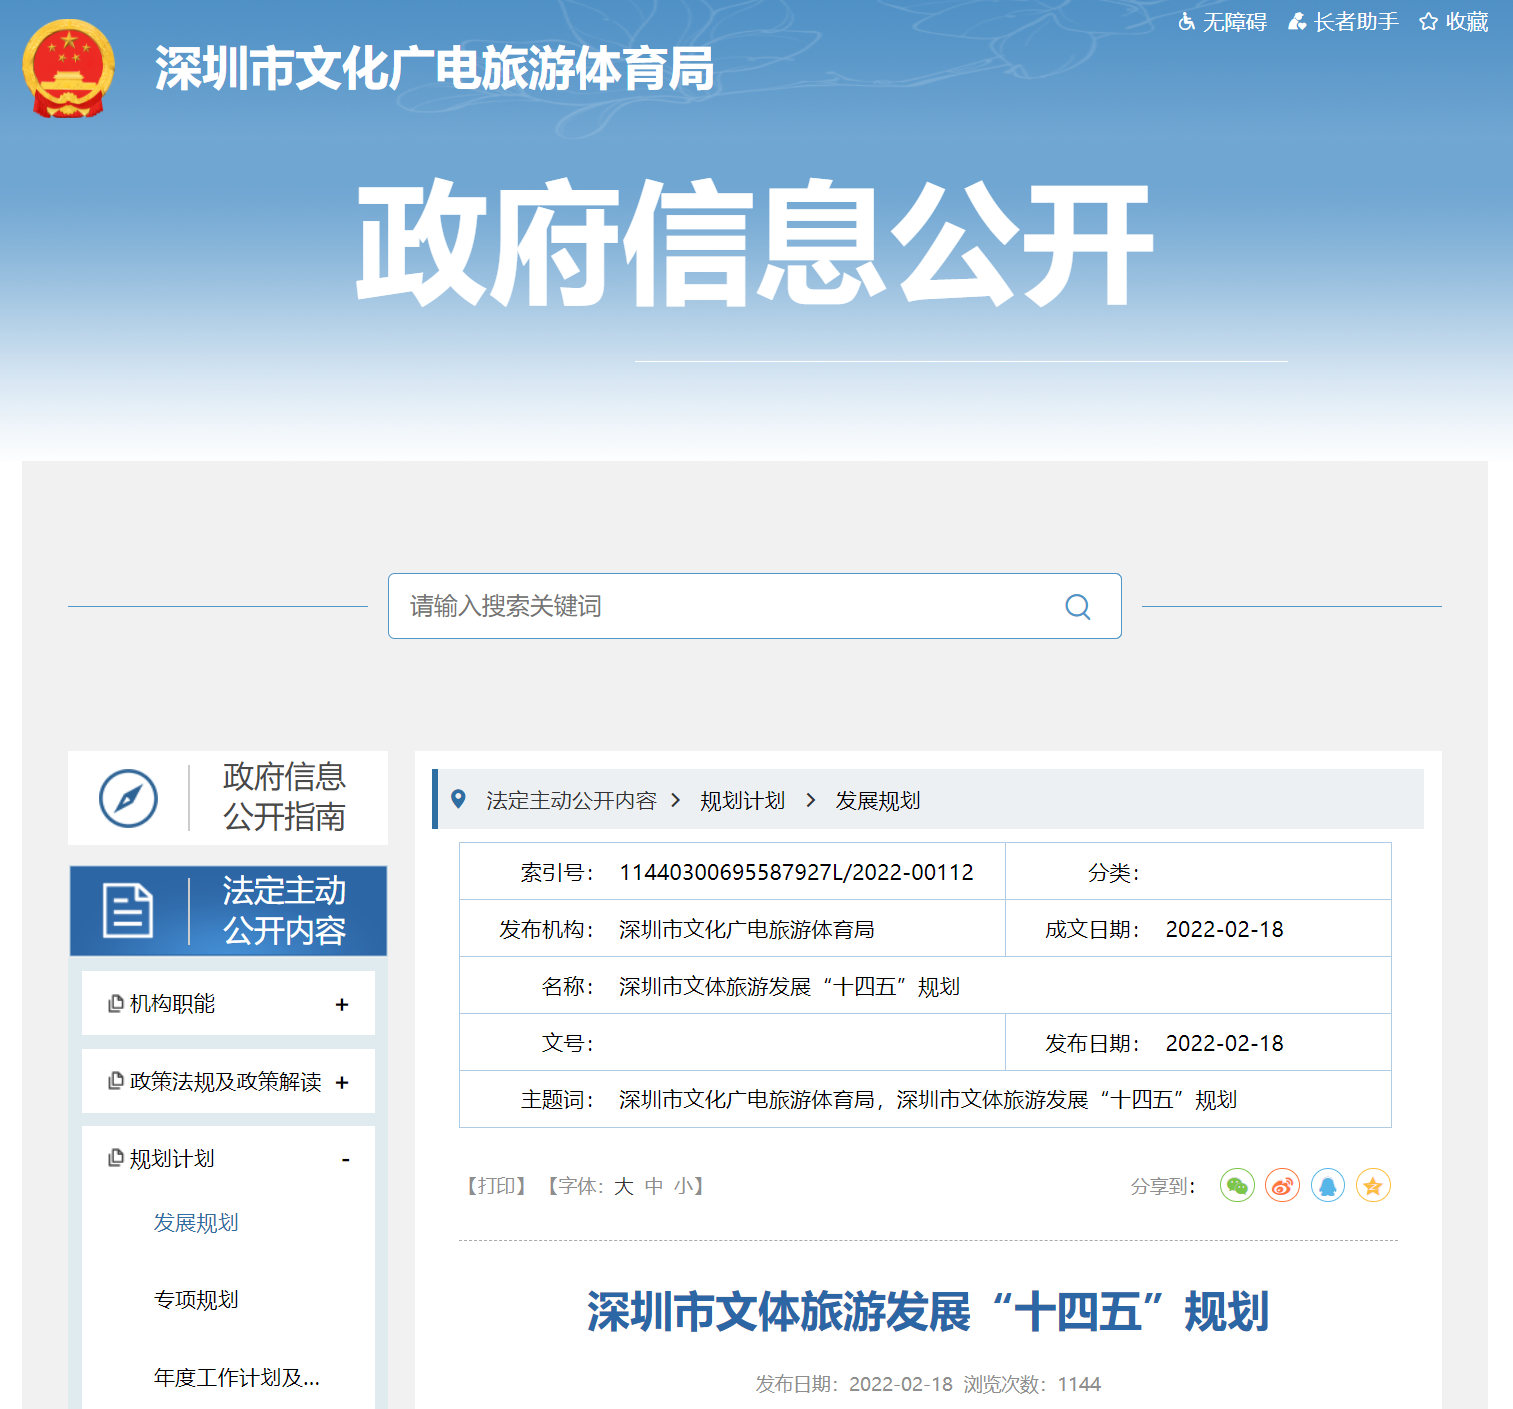Share the page to Weibo

pyautogui.click(x=1282, y=1186)
